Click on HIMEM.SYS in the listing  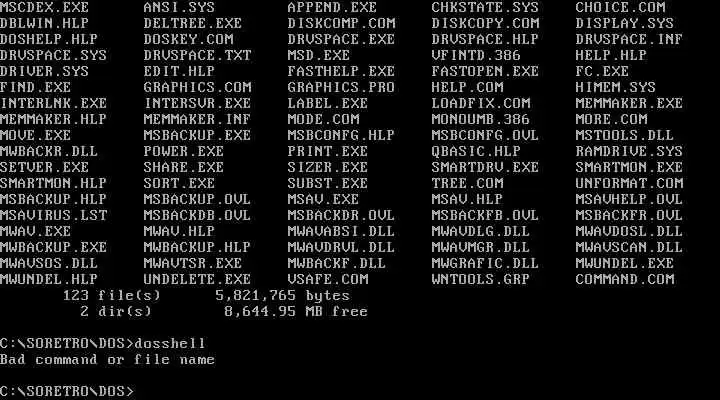615,87
